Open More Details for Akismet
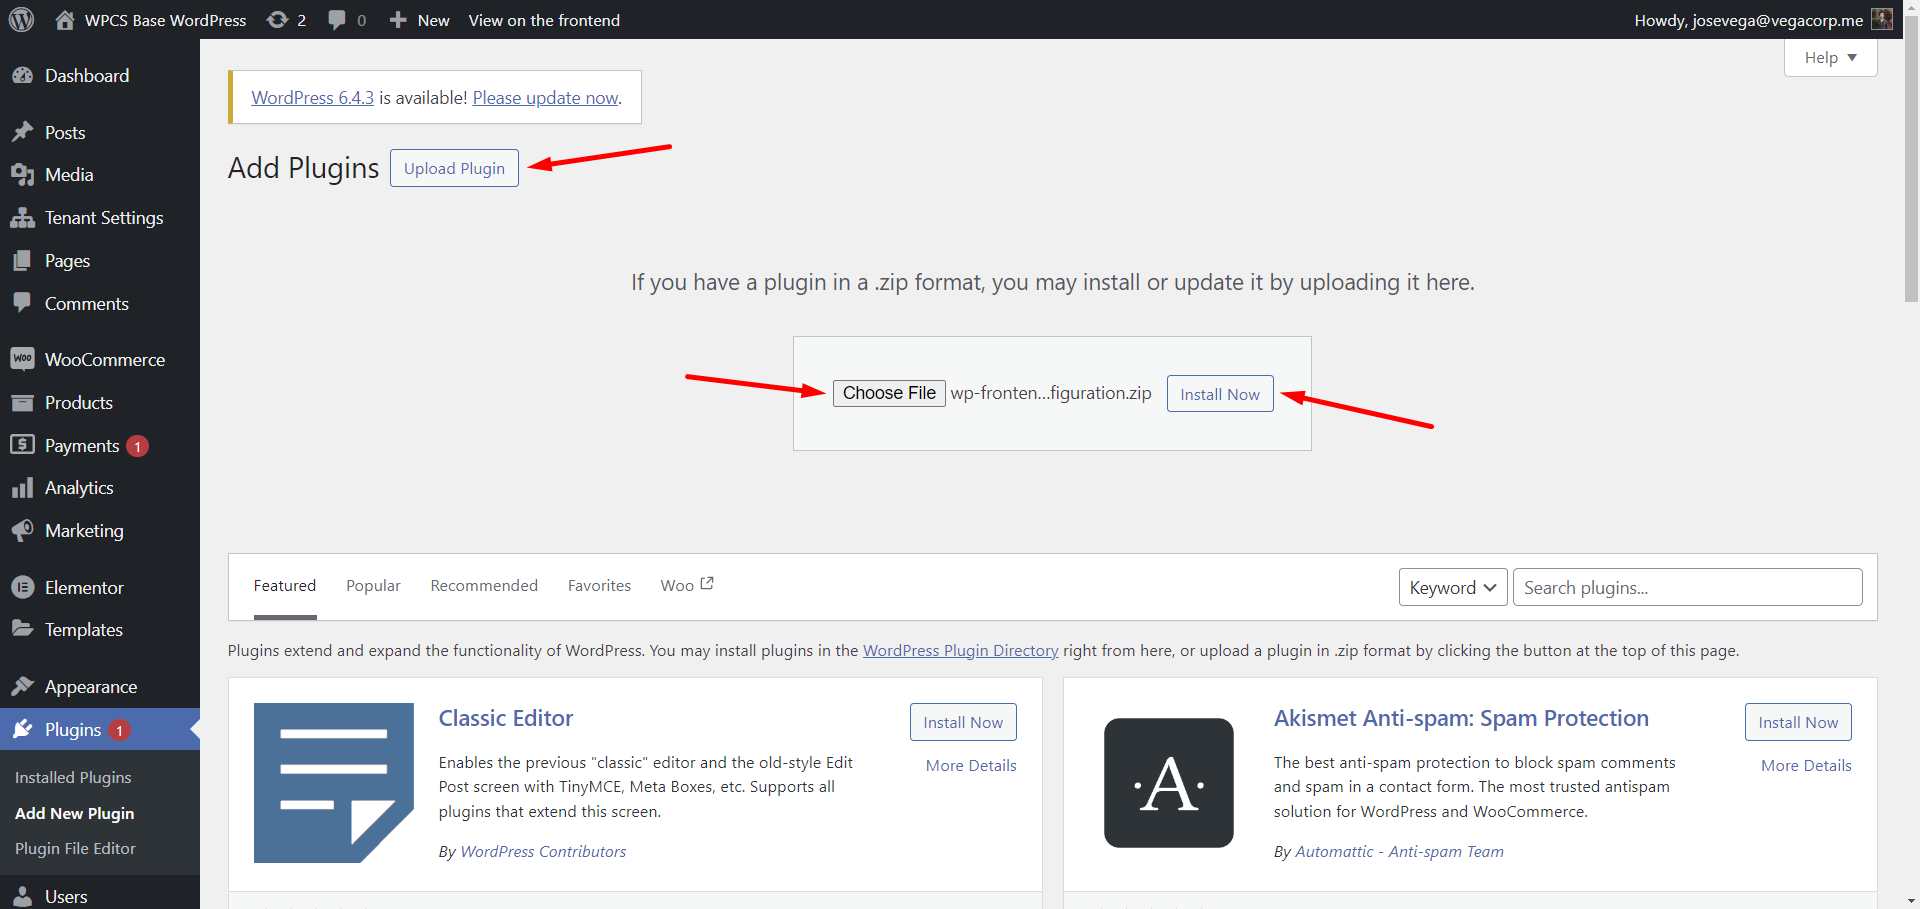The width and height of the screenshot is (1920, 909). [1806, 765]
